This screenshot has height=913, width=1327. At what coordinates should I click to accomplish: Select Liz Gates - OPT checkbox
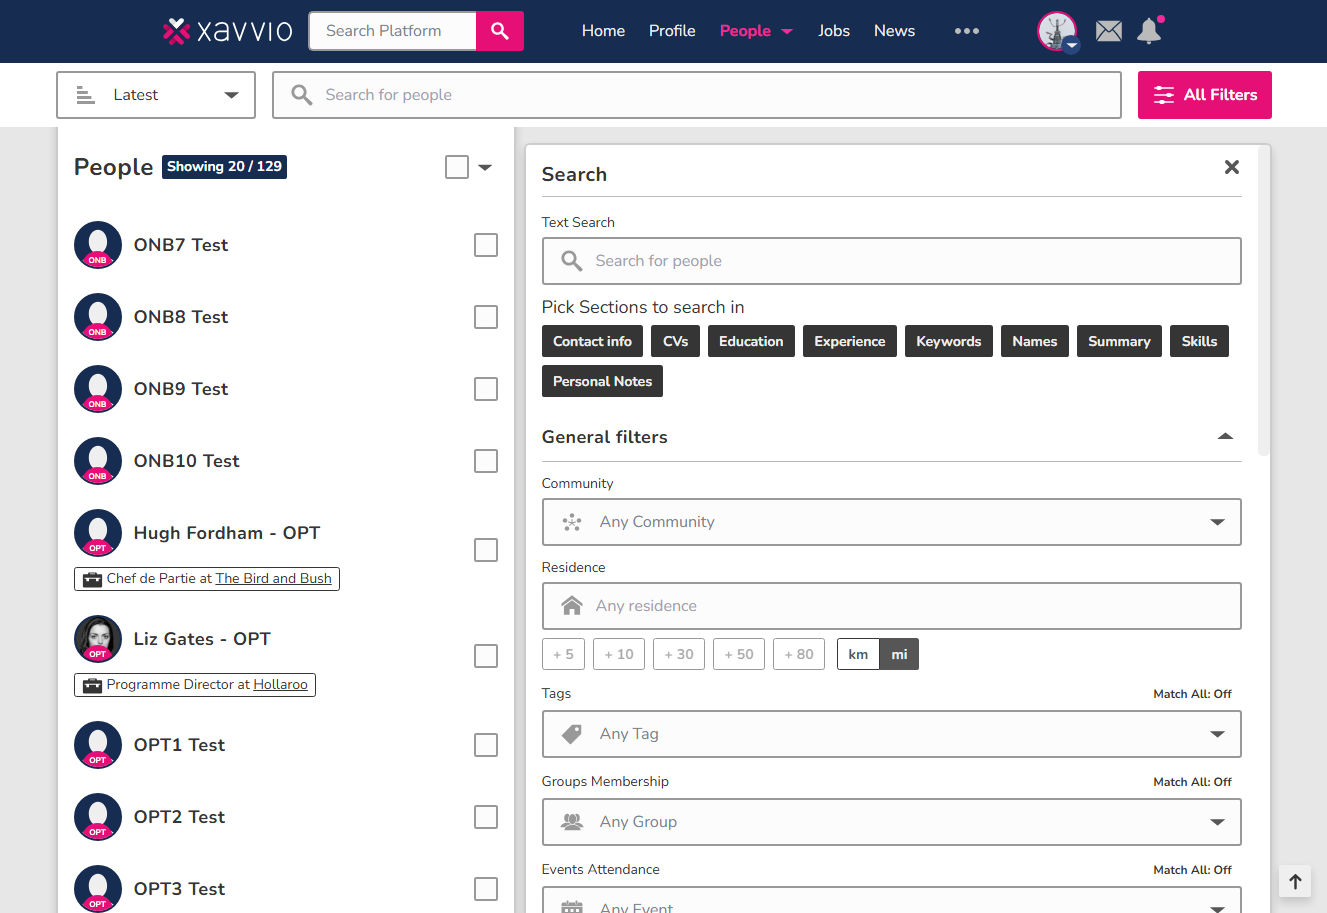486,656
